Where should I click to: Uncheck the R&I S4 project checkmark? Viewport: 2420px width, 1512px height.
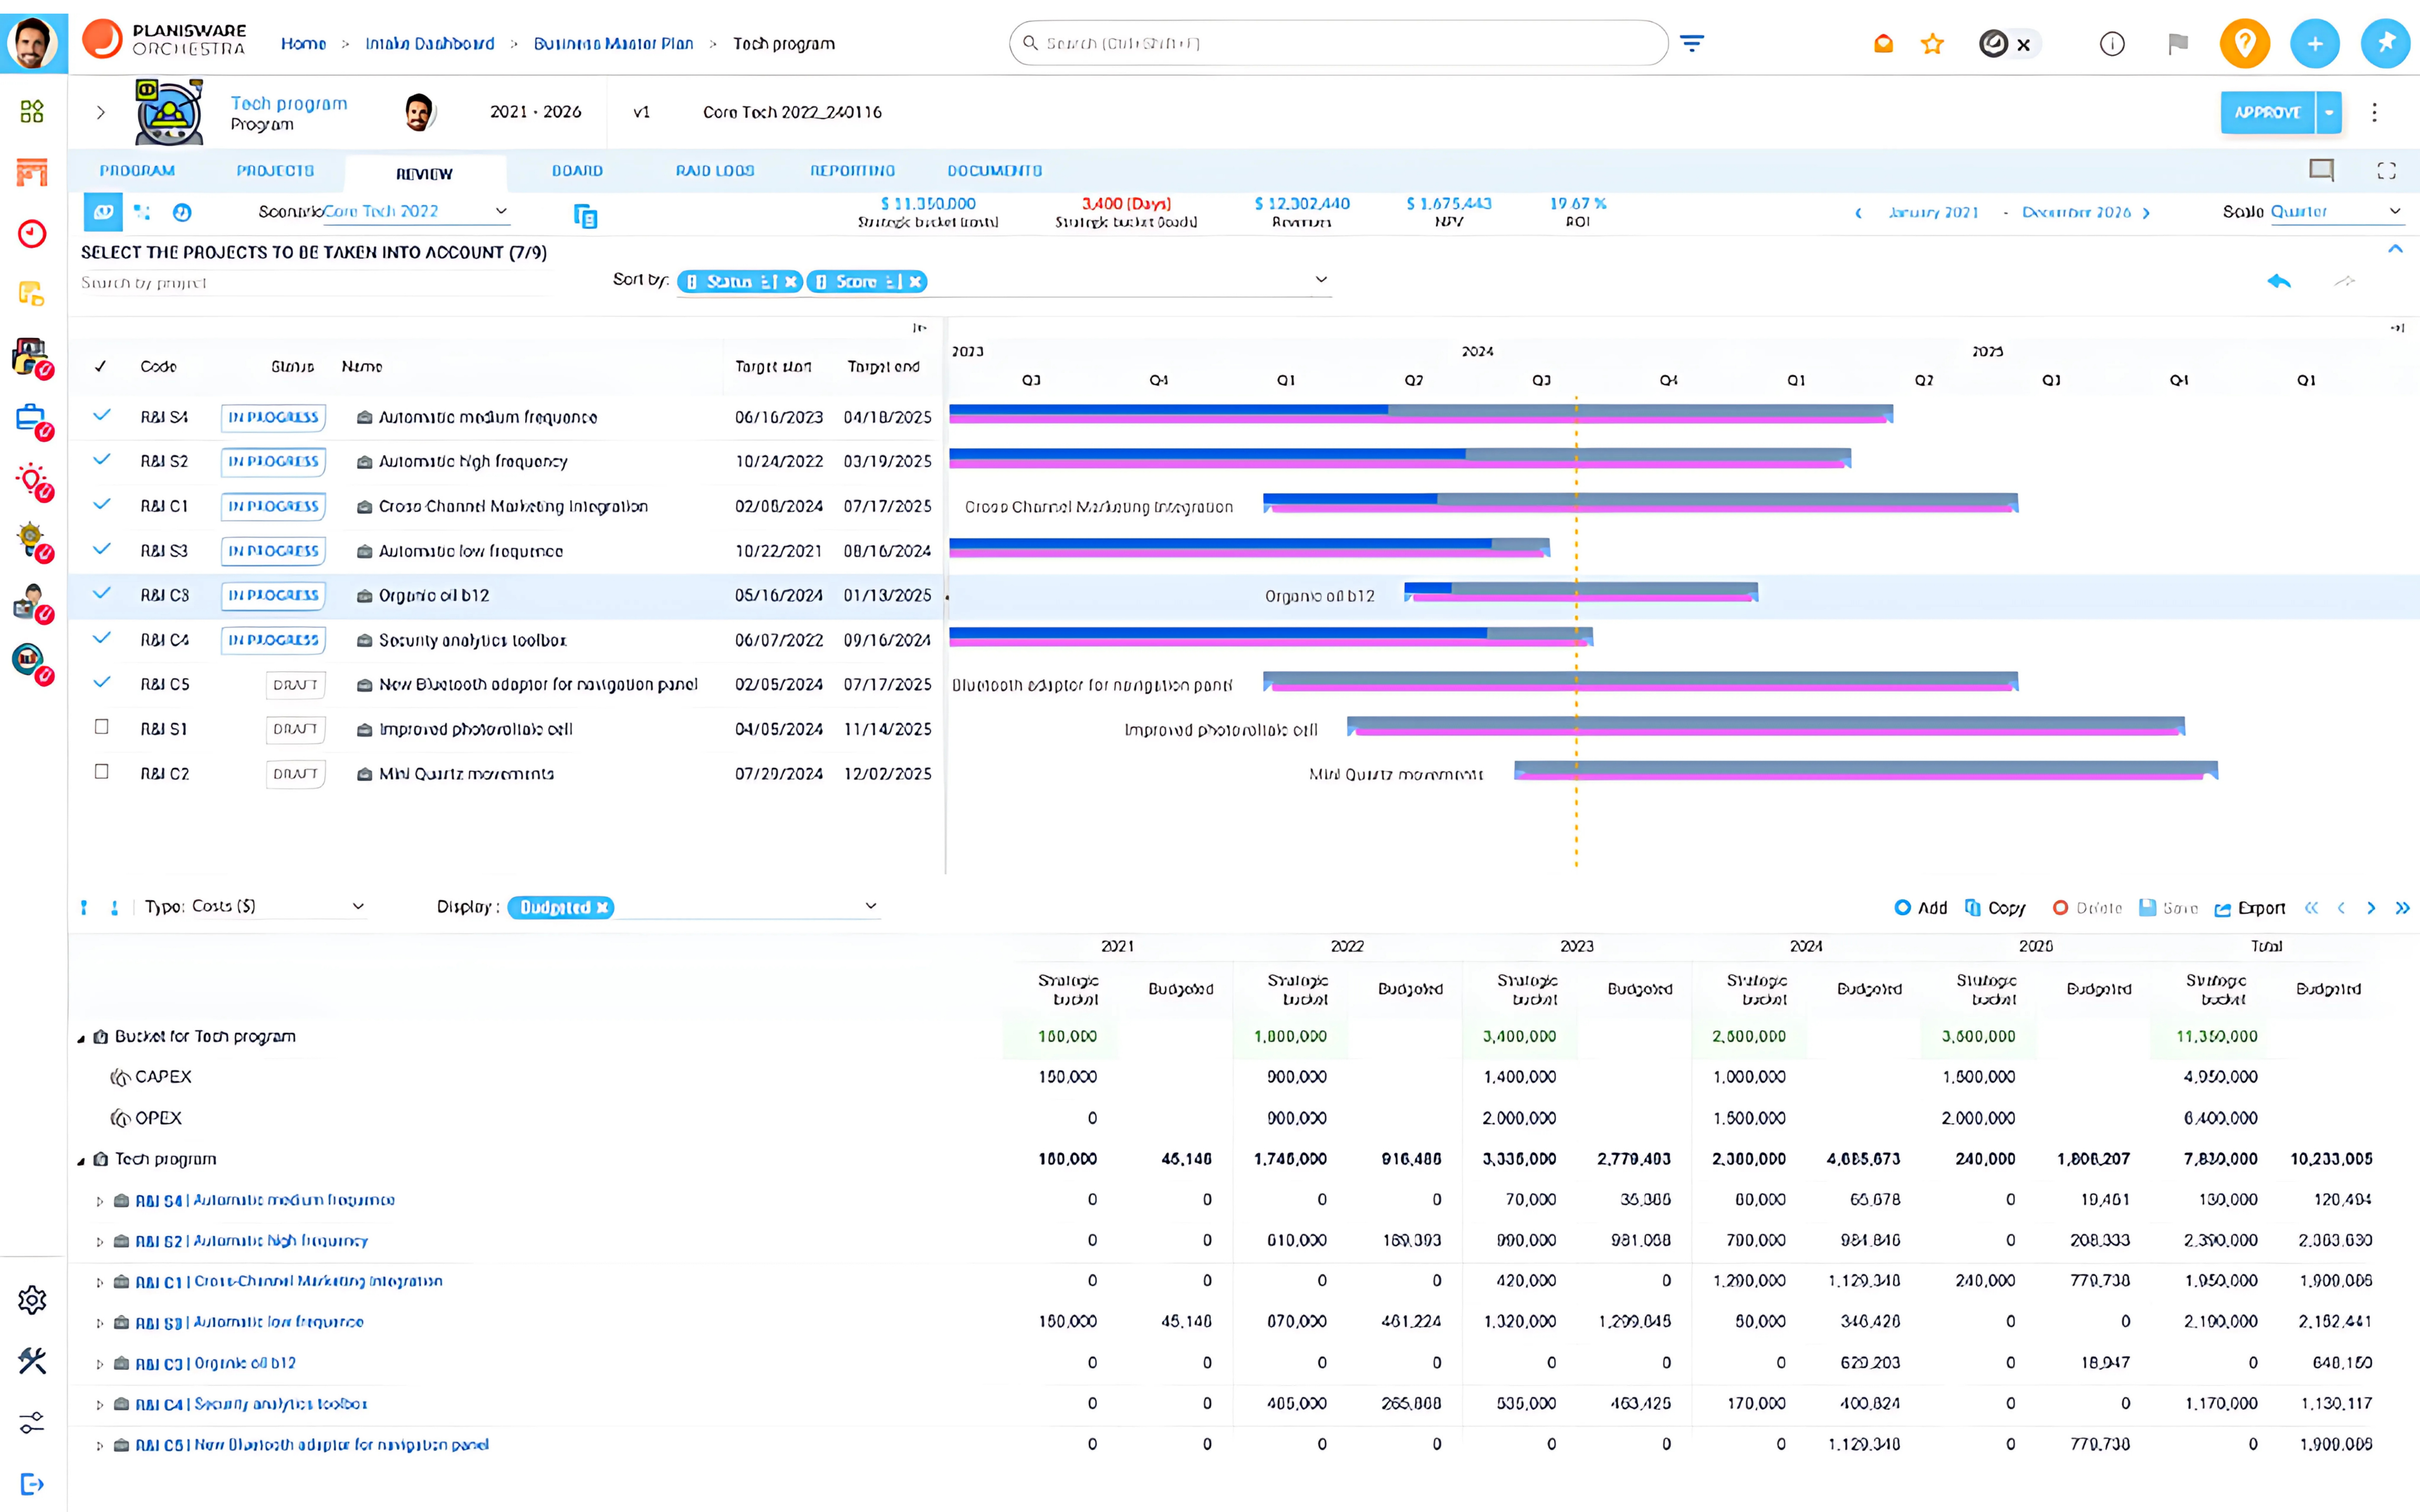click(x=101, y=415)
